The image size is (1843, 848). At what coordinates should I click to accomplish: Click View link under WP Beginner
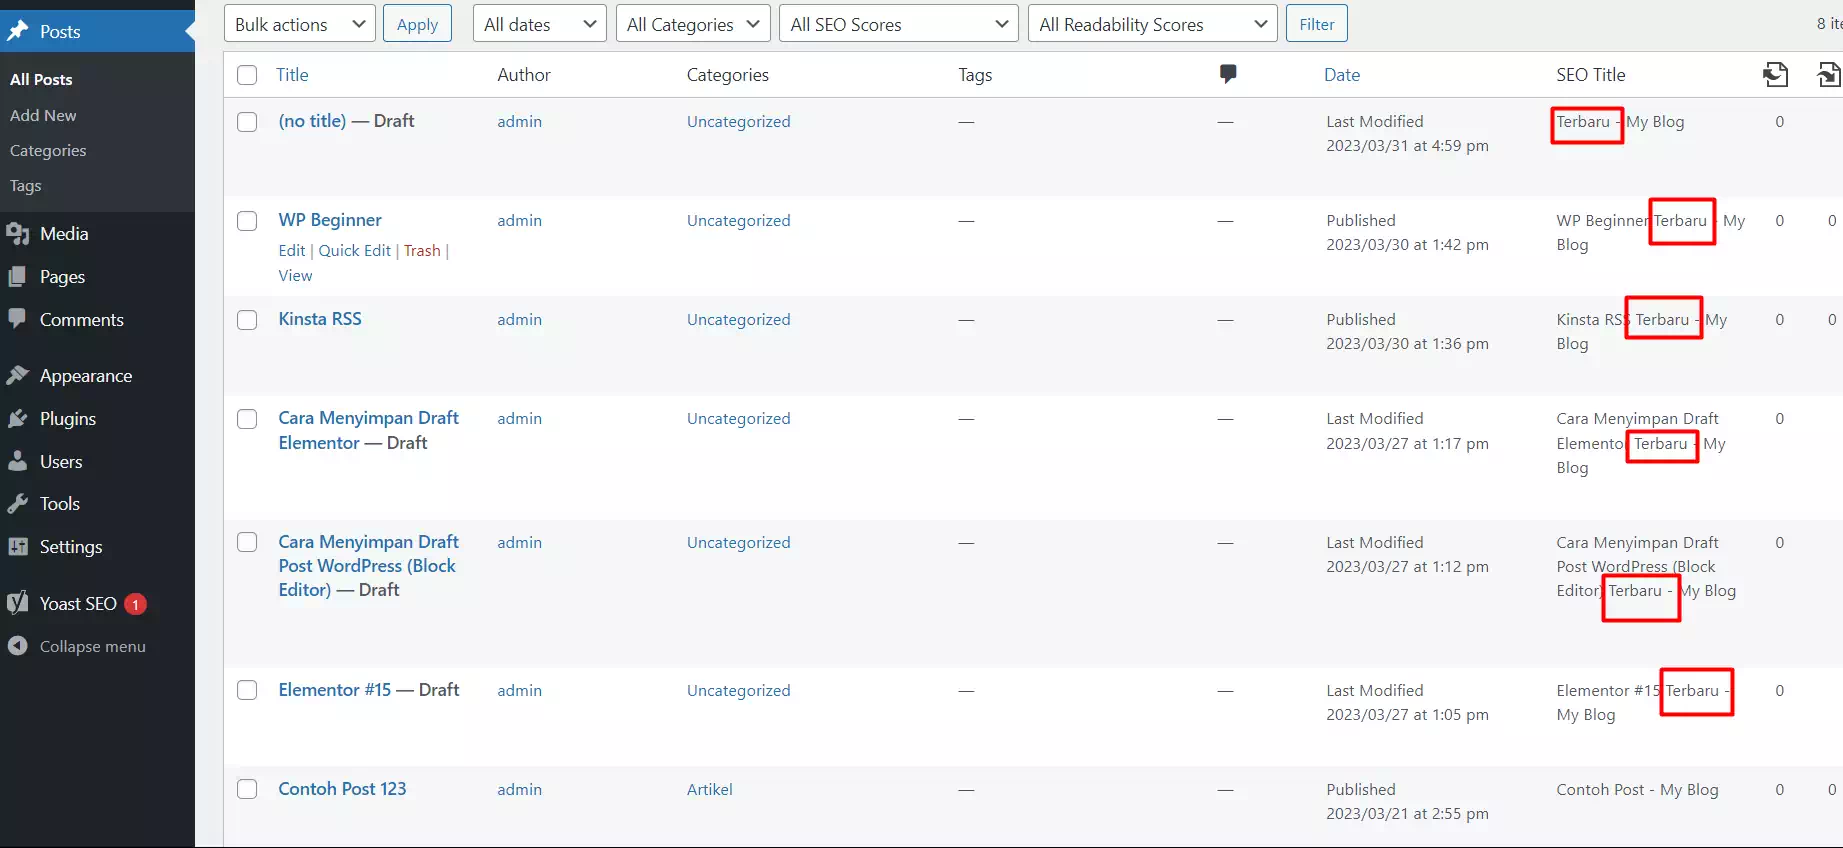click(x=295, y=276)
